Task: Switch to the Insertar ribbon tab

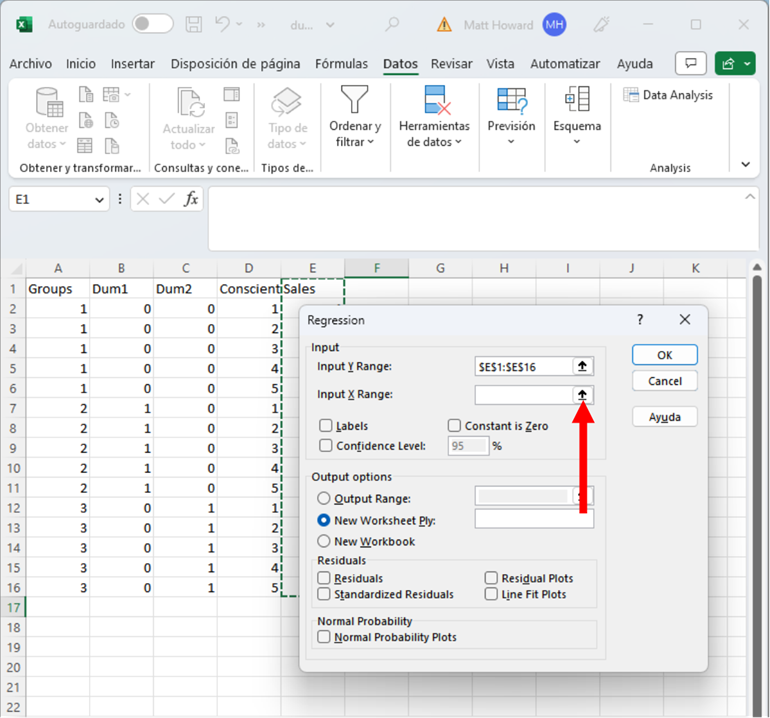Action: coord(133,64)
